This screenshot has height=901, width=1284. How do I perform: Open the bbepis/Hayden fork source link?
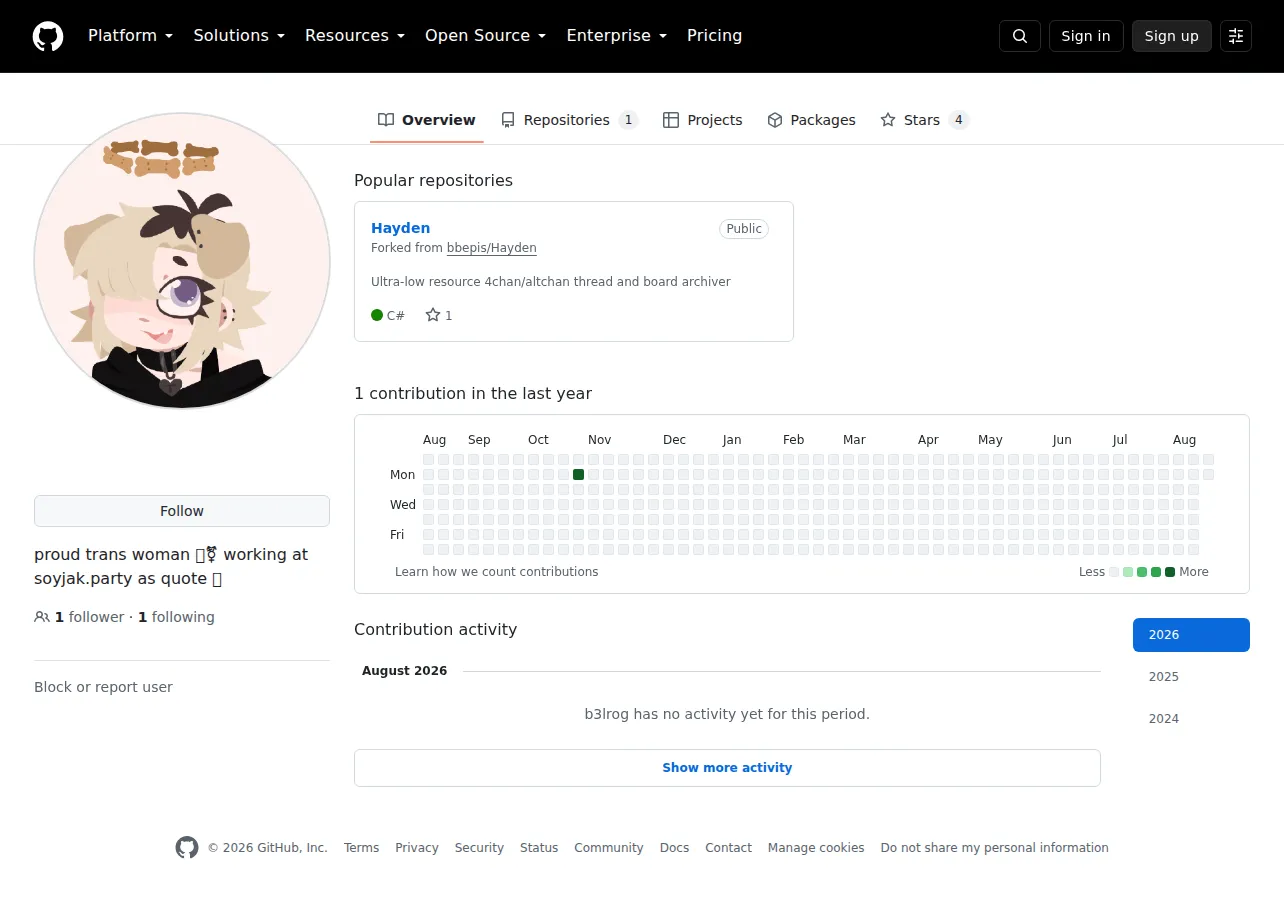pos(492,248)
